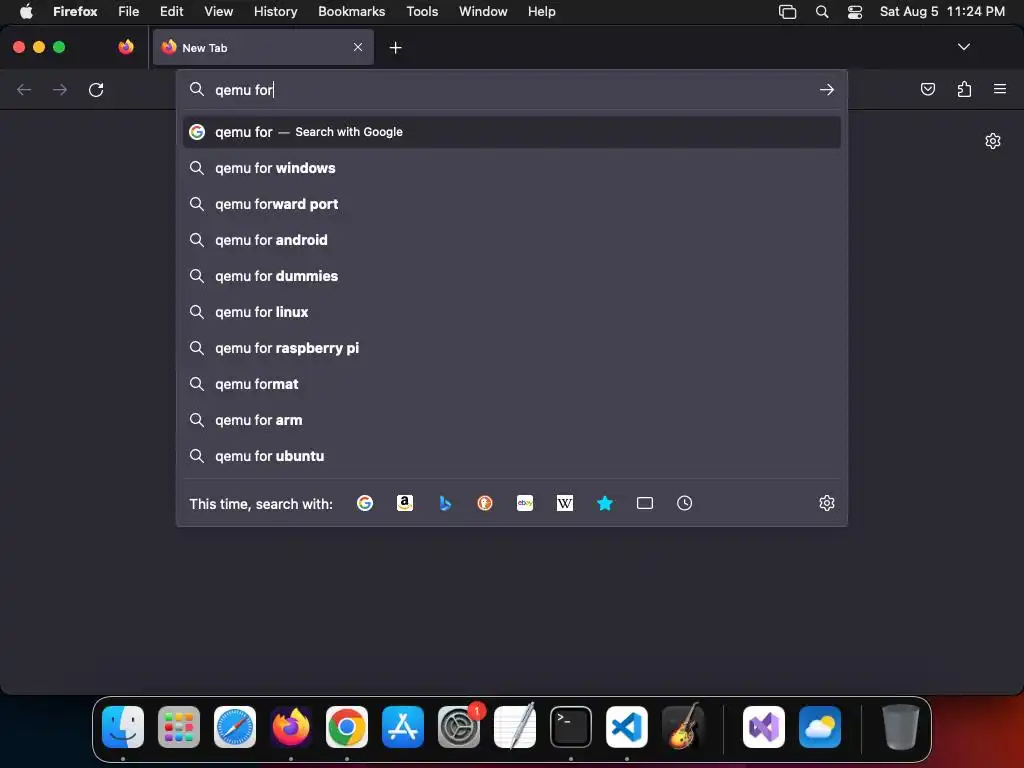Open TextEdit from the Dock
Viewport: 1024px width, 768px height.
click(x=515, y=727)
